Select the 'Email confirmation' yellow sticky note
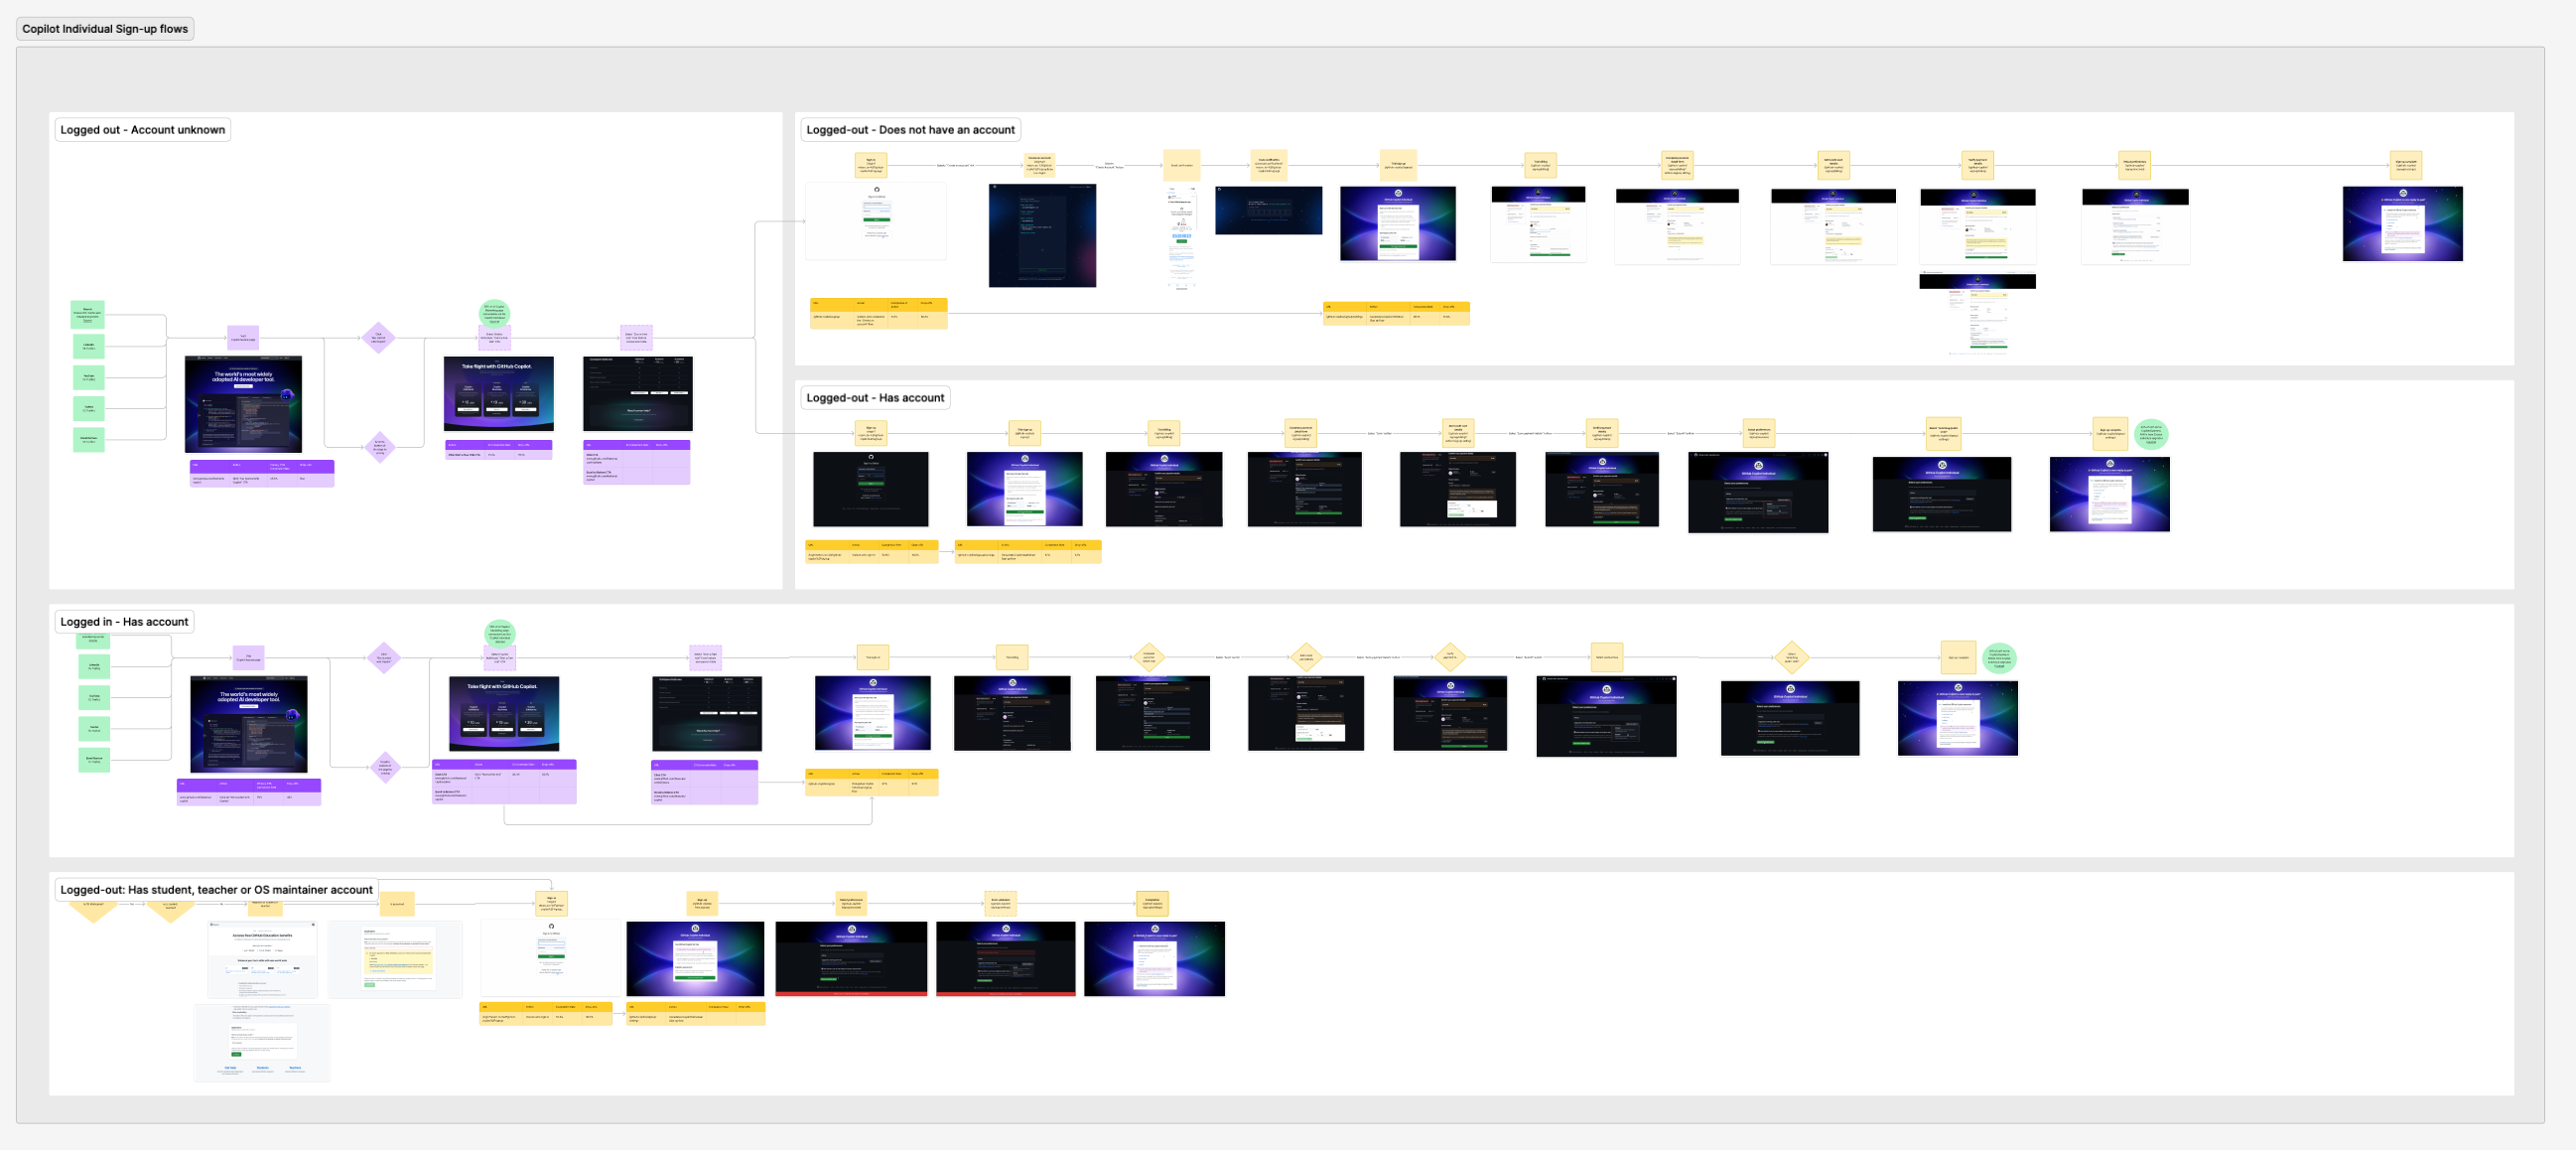The image size is (2576, 1150). point(1181,165)
